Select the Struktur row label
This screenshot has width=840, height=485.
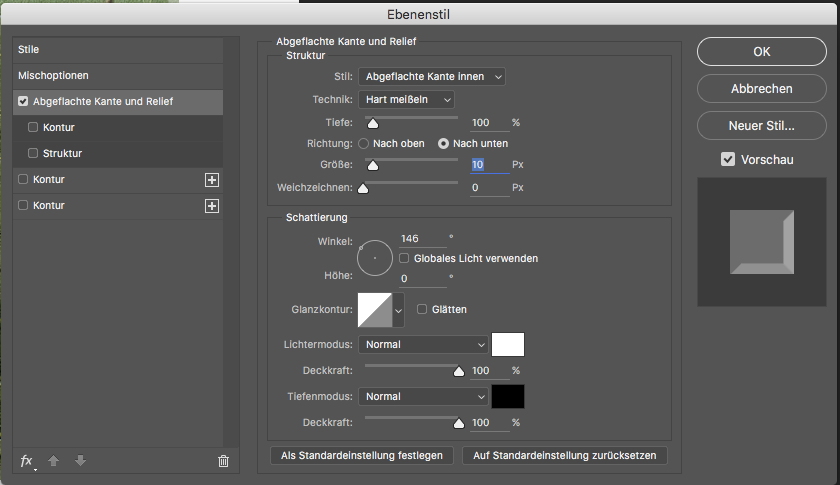coord(63,153)
